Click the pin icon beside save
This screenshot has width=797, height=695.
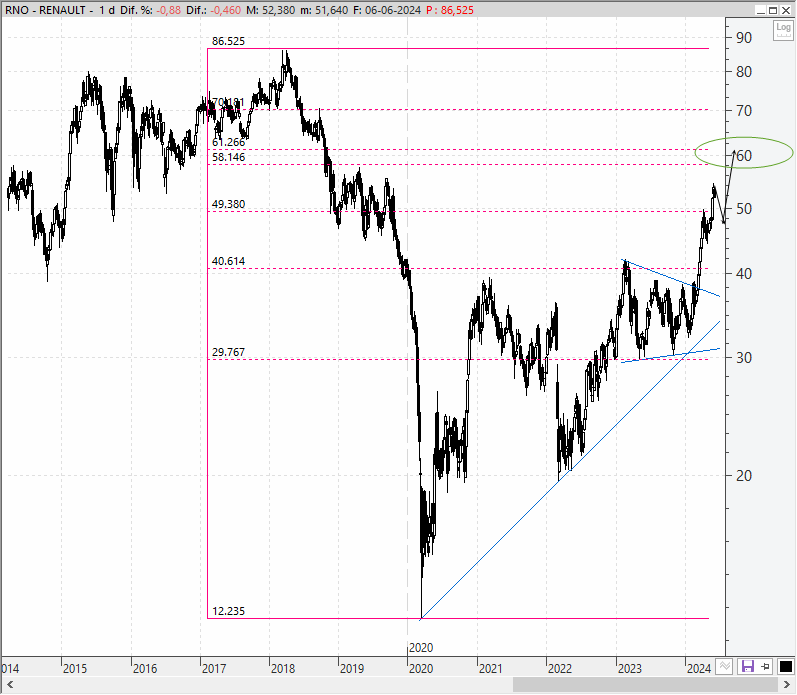766,666
